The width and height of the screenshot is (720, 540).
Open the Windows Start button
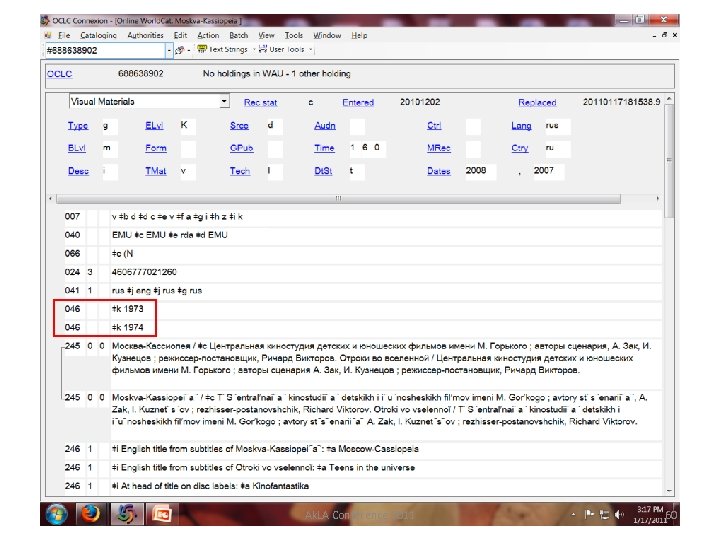tap(57, 514)
